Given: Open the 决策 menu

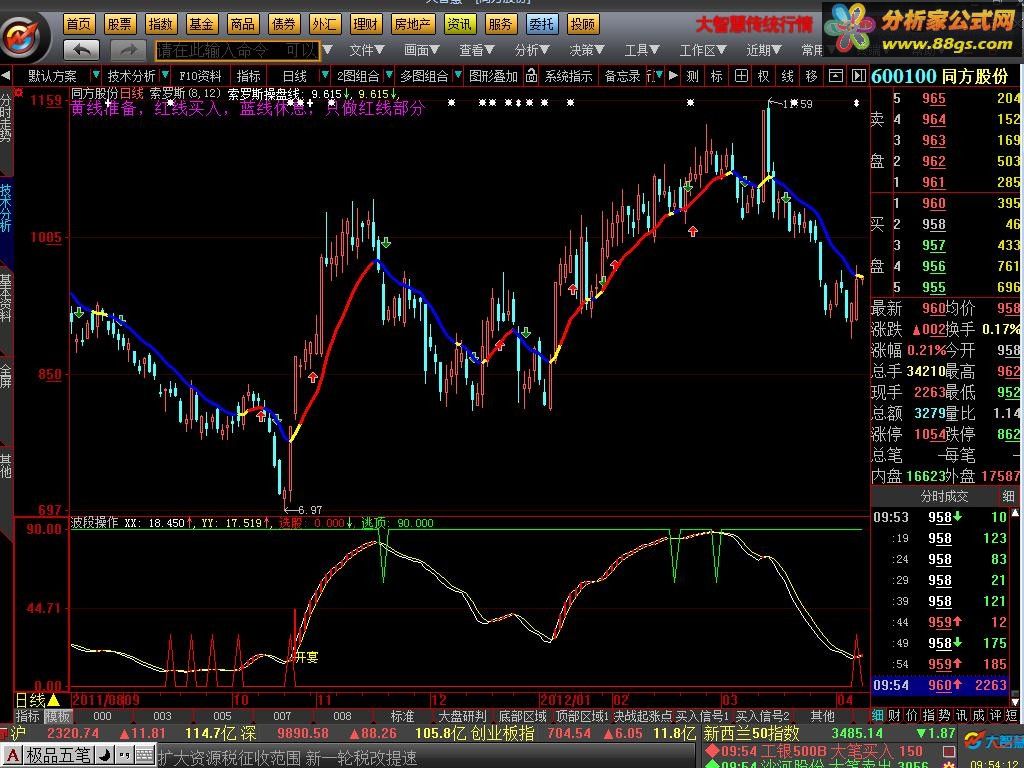Looking at the screenshot, I should pyautogui.click(x=587, y=50).
